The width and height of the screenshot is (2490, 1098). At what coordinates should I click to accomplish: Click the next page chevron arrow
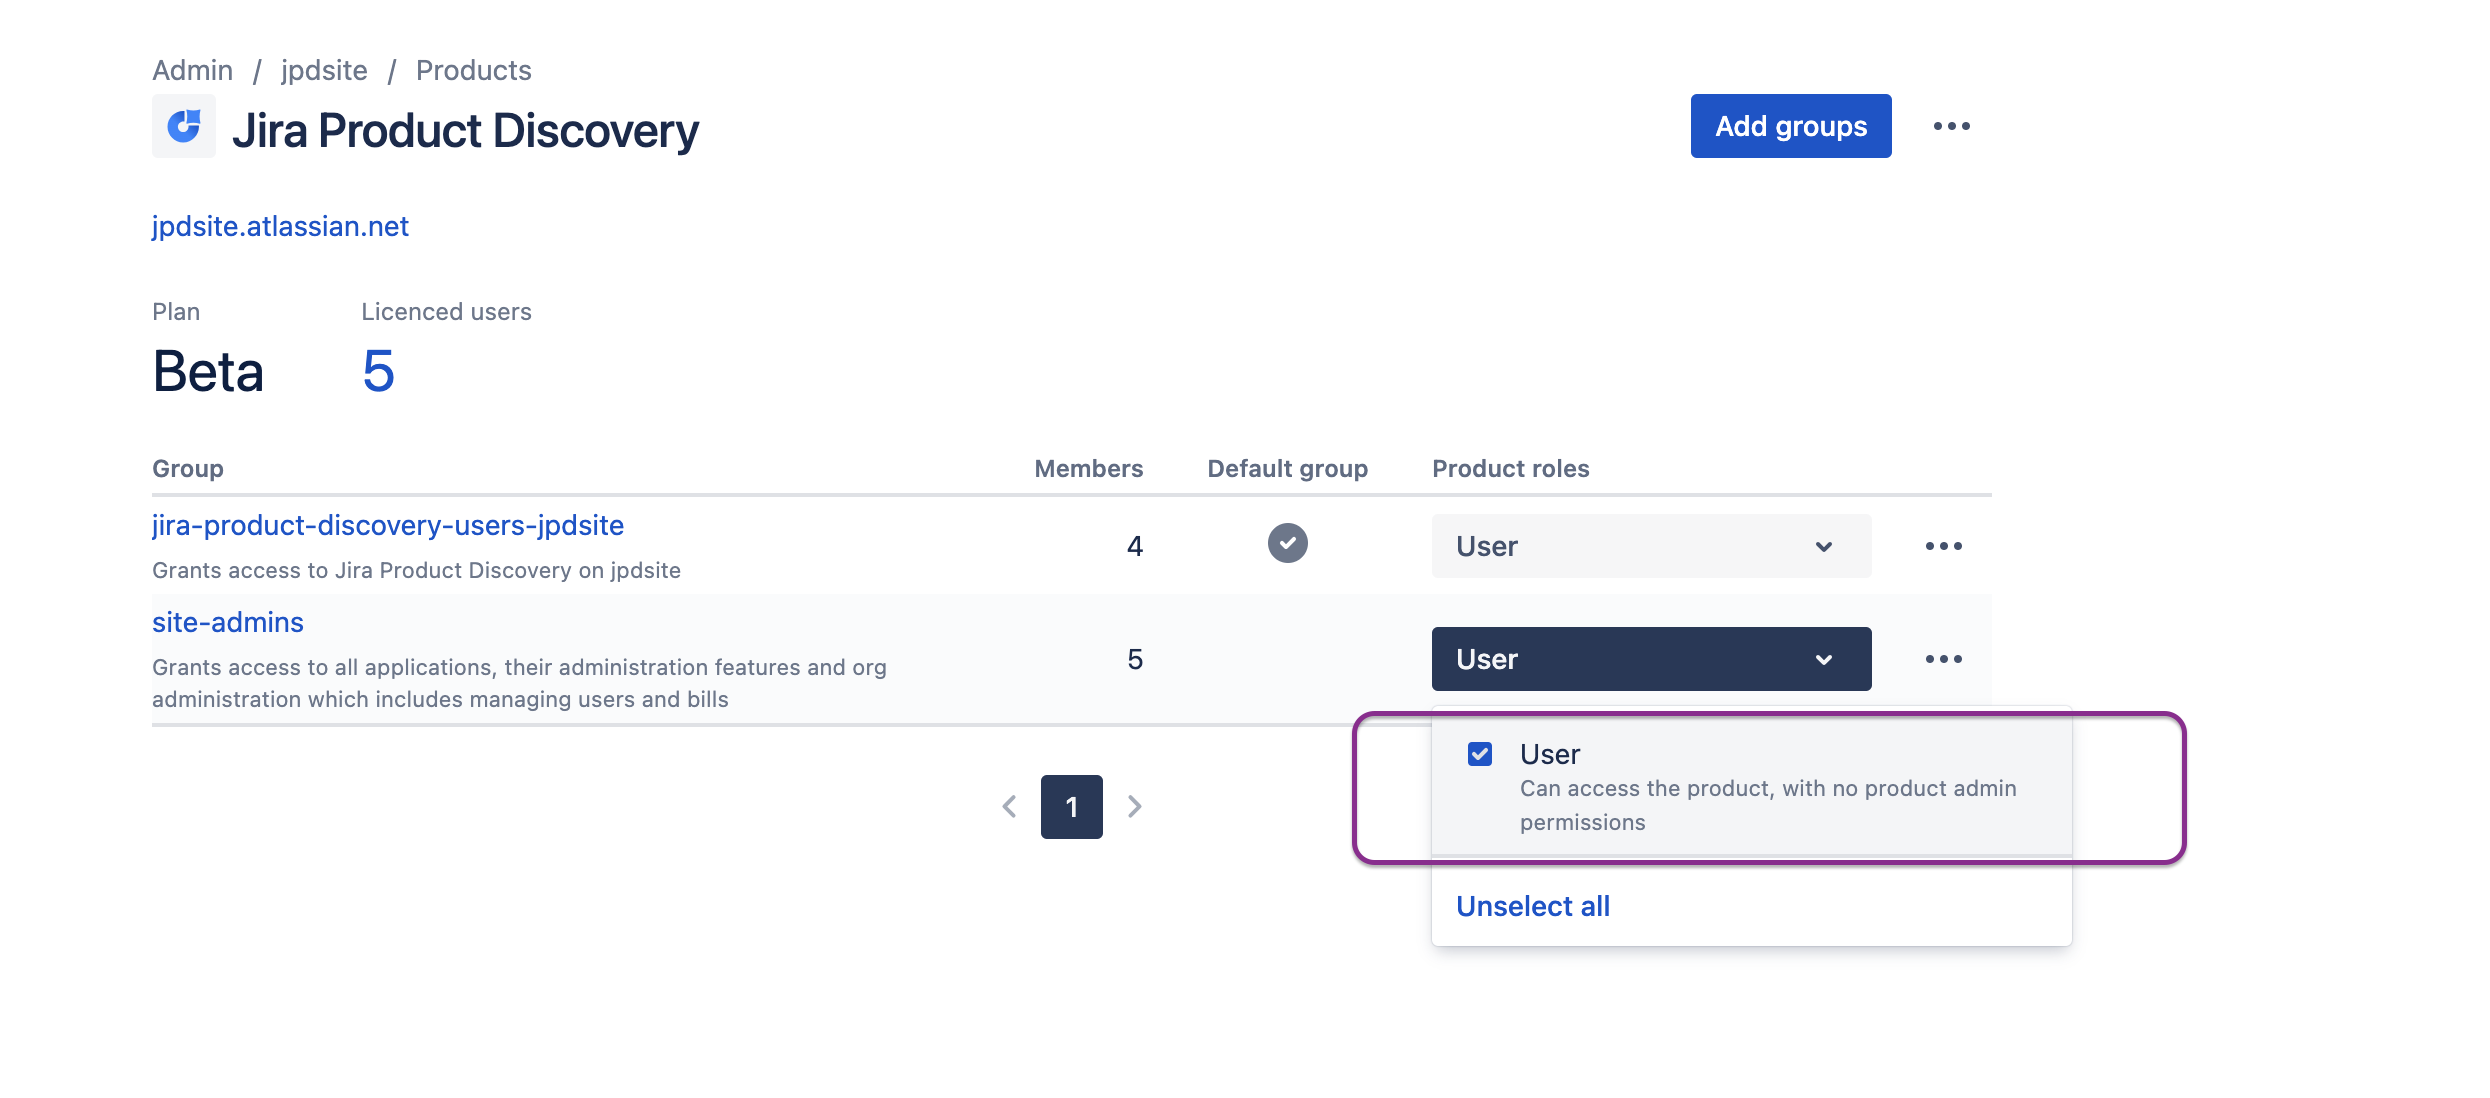pos(1134,806)
